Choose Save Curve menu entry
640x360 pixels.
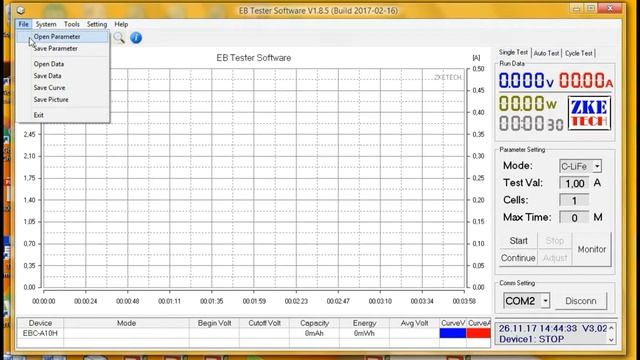point(63,87)
